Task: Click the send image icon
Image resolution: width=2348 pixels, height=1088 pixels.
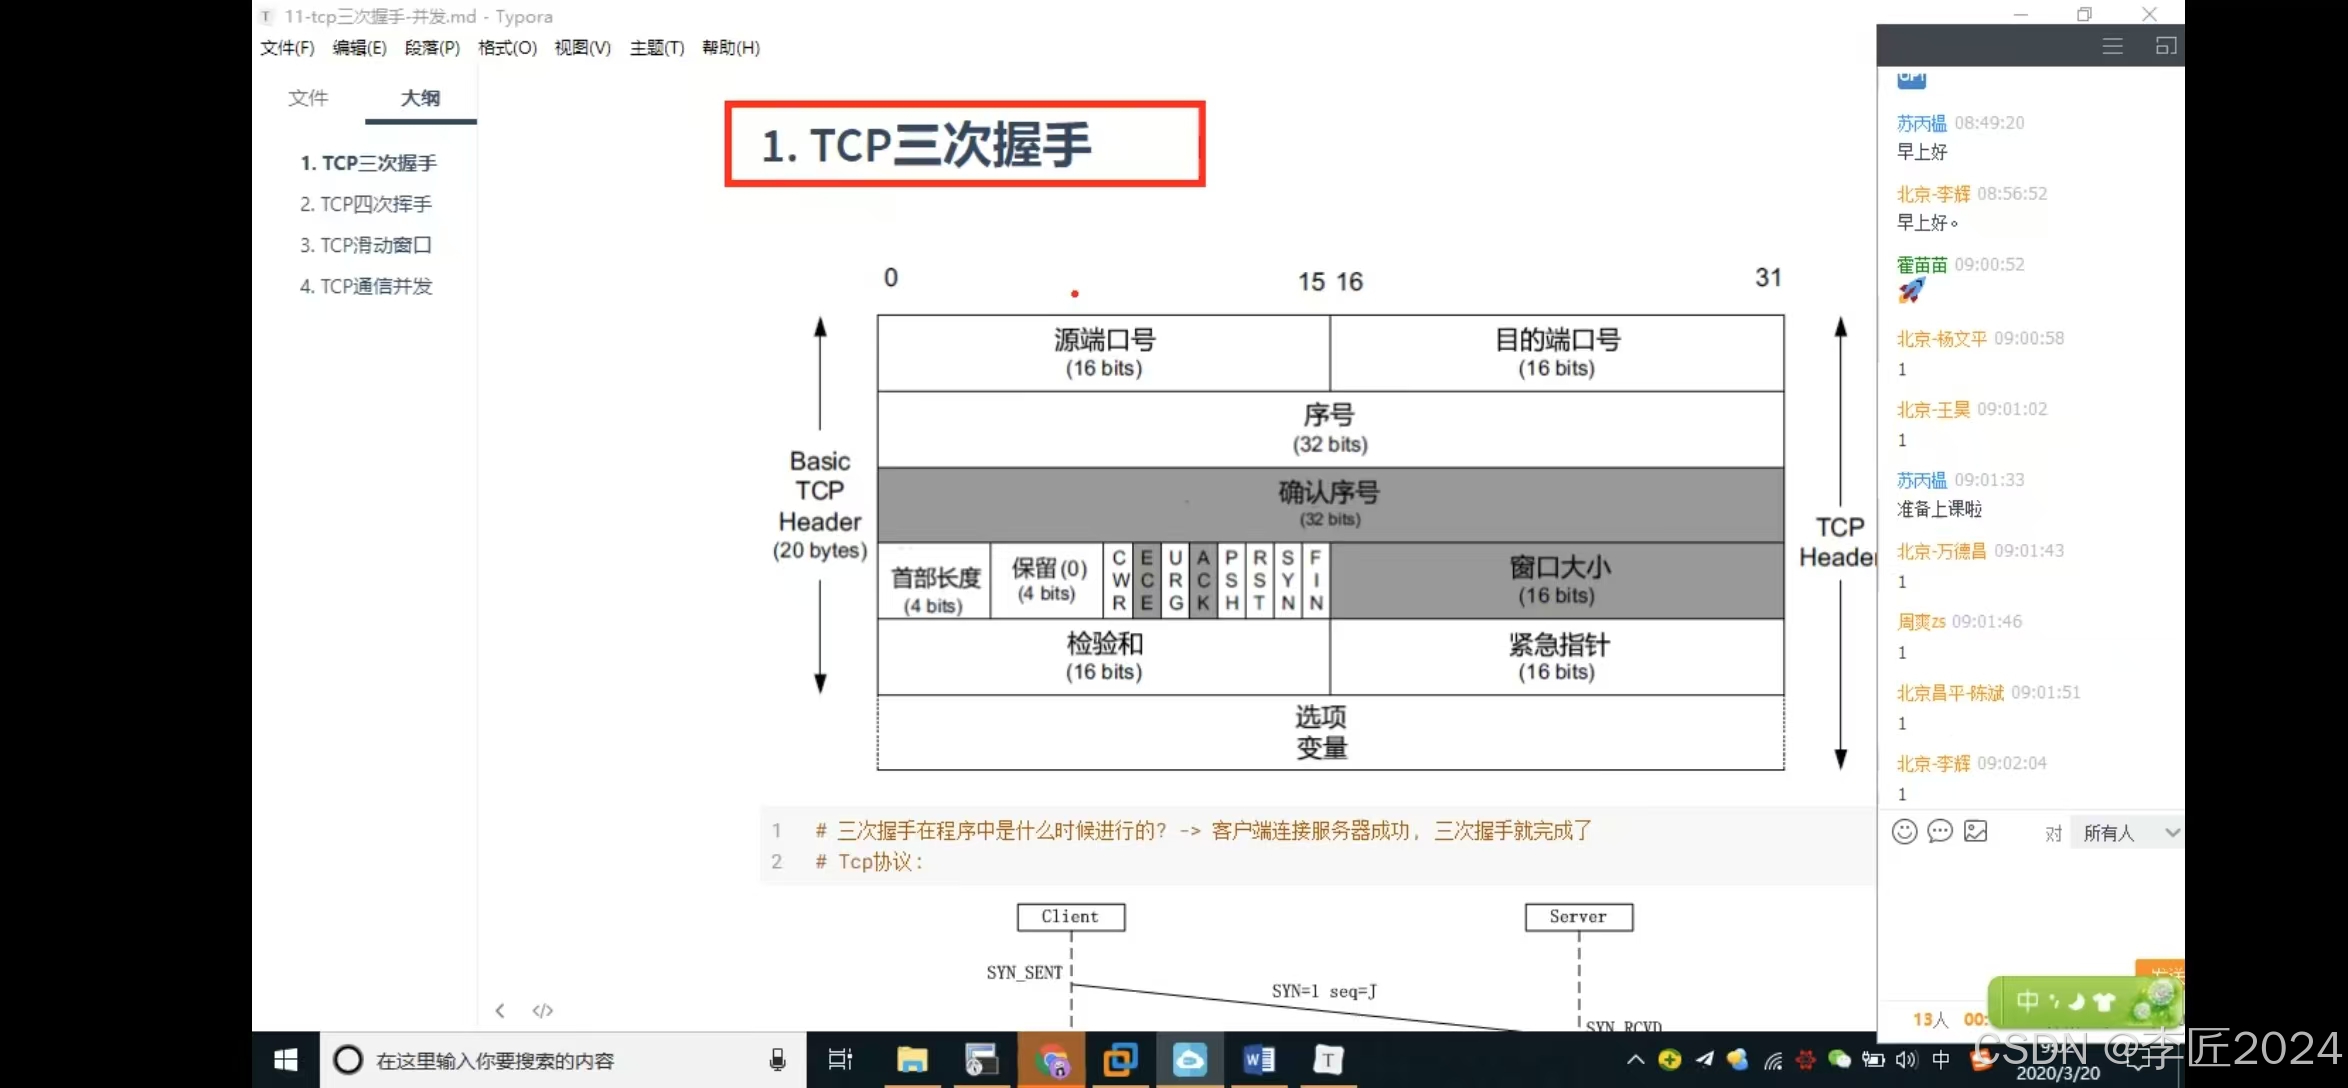Action: (1975, 832)
